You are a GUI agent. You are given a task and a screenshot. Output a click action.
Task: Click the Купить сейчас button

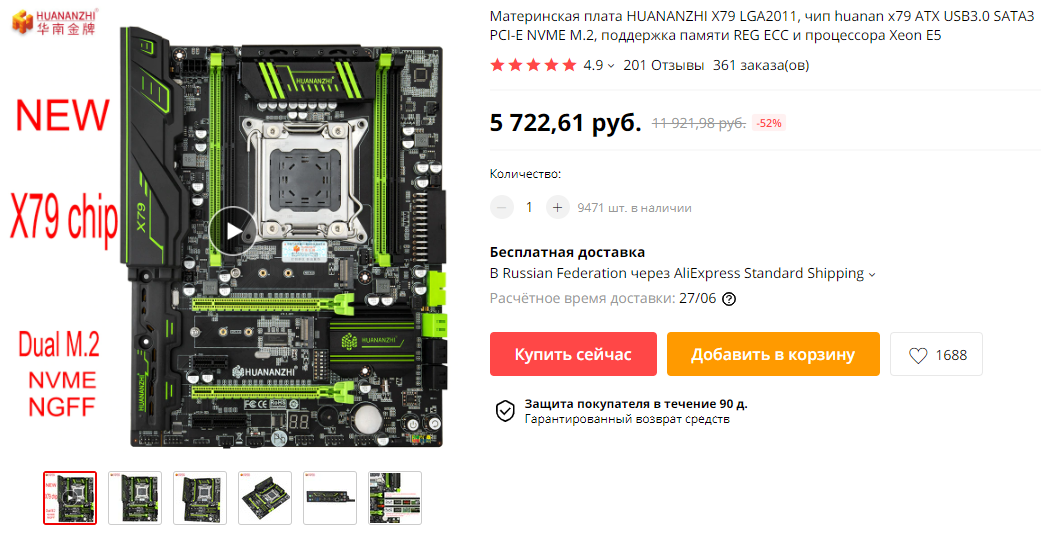(573, 354)
